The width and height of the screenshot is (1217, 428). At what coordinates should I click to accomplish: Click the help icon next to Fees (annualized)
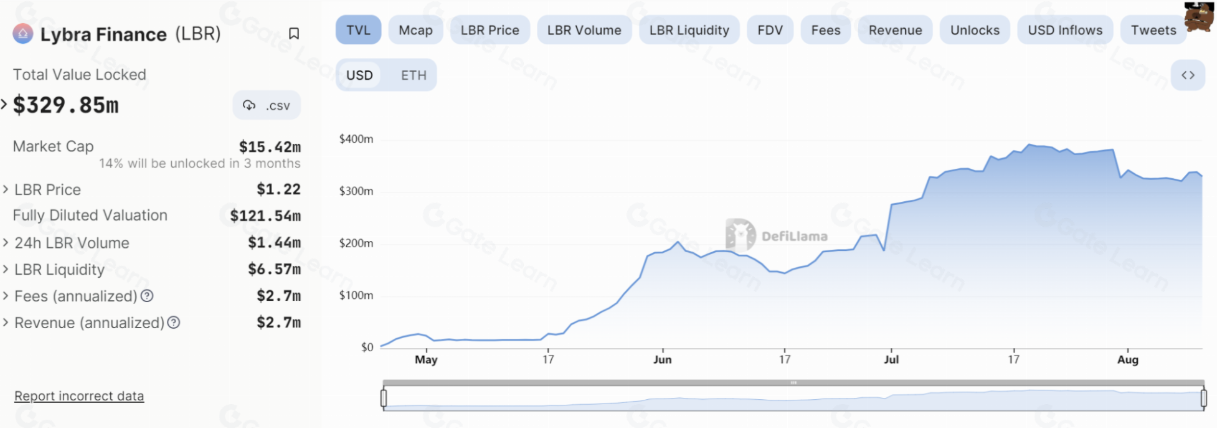pos(147,296)
